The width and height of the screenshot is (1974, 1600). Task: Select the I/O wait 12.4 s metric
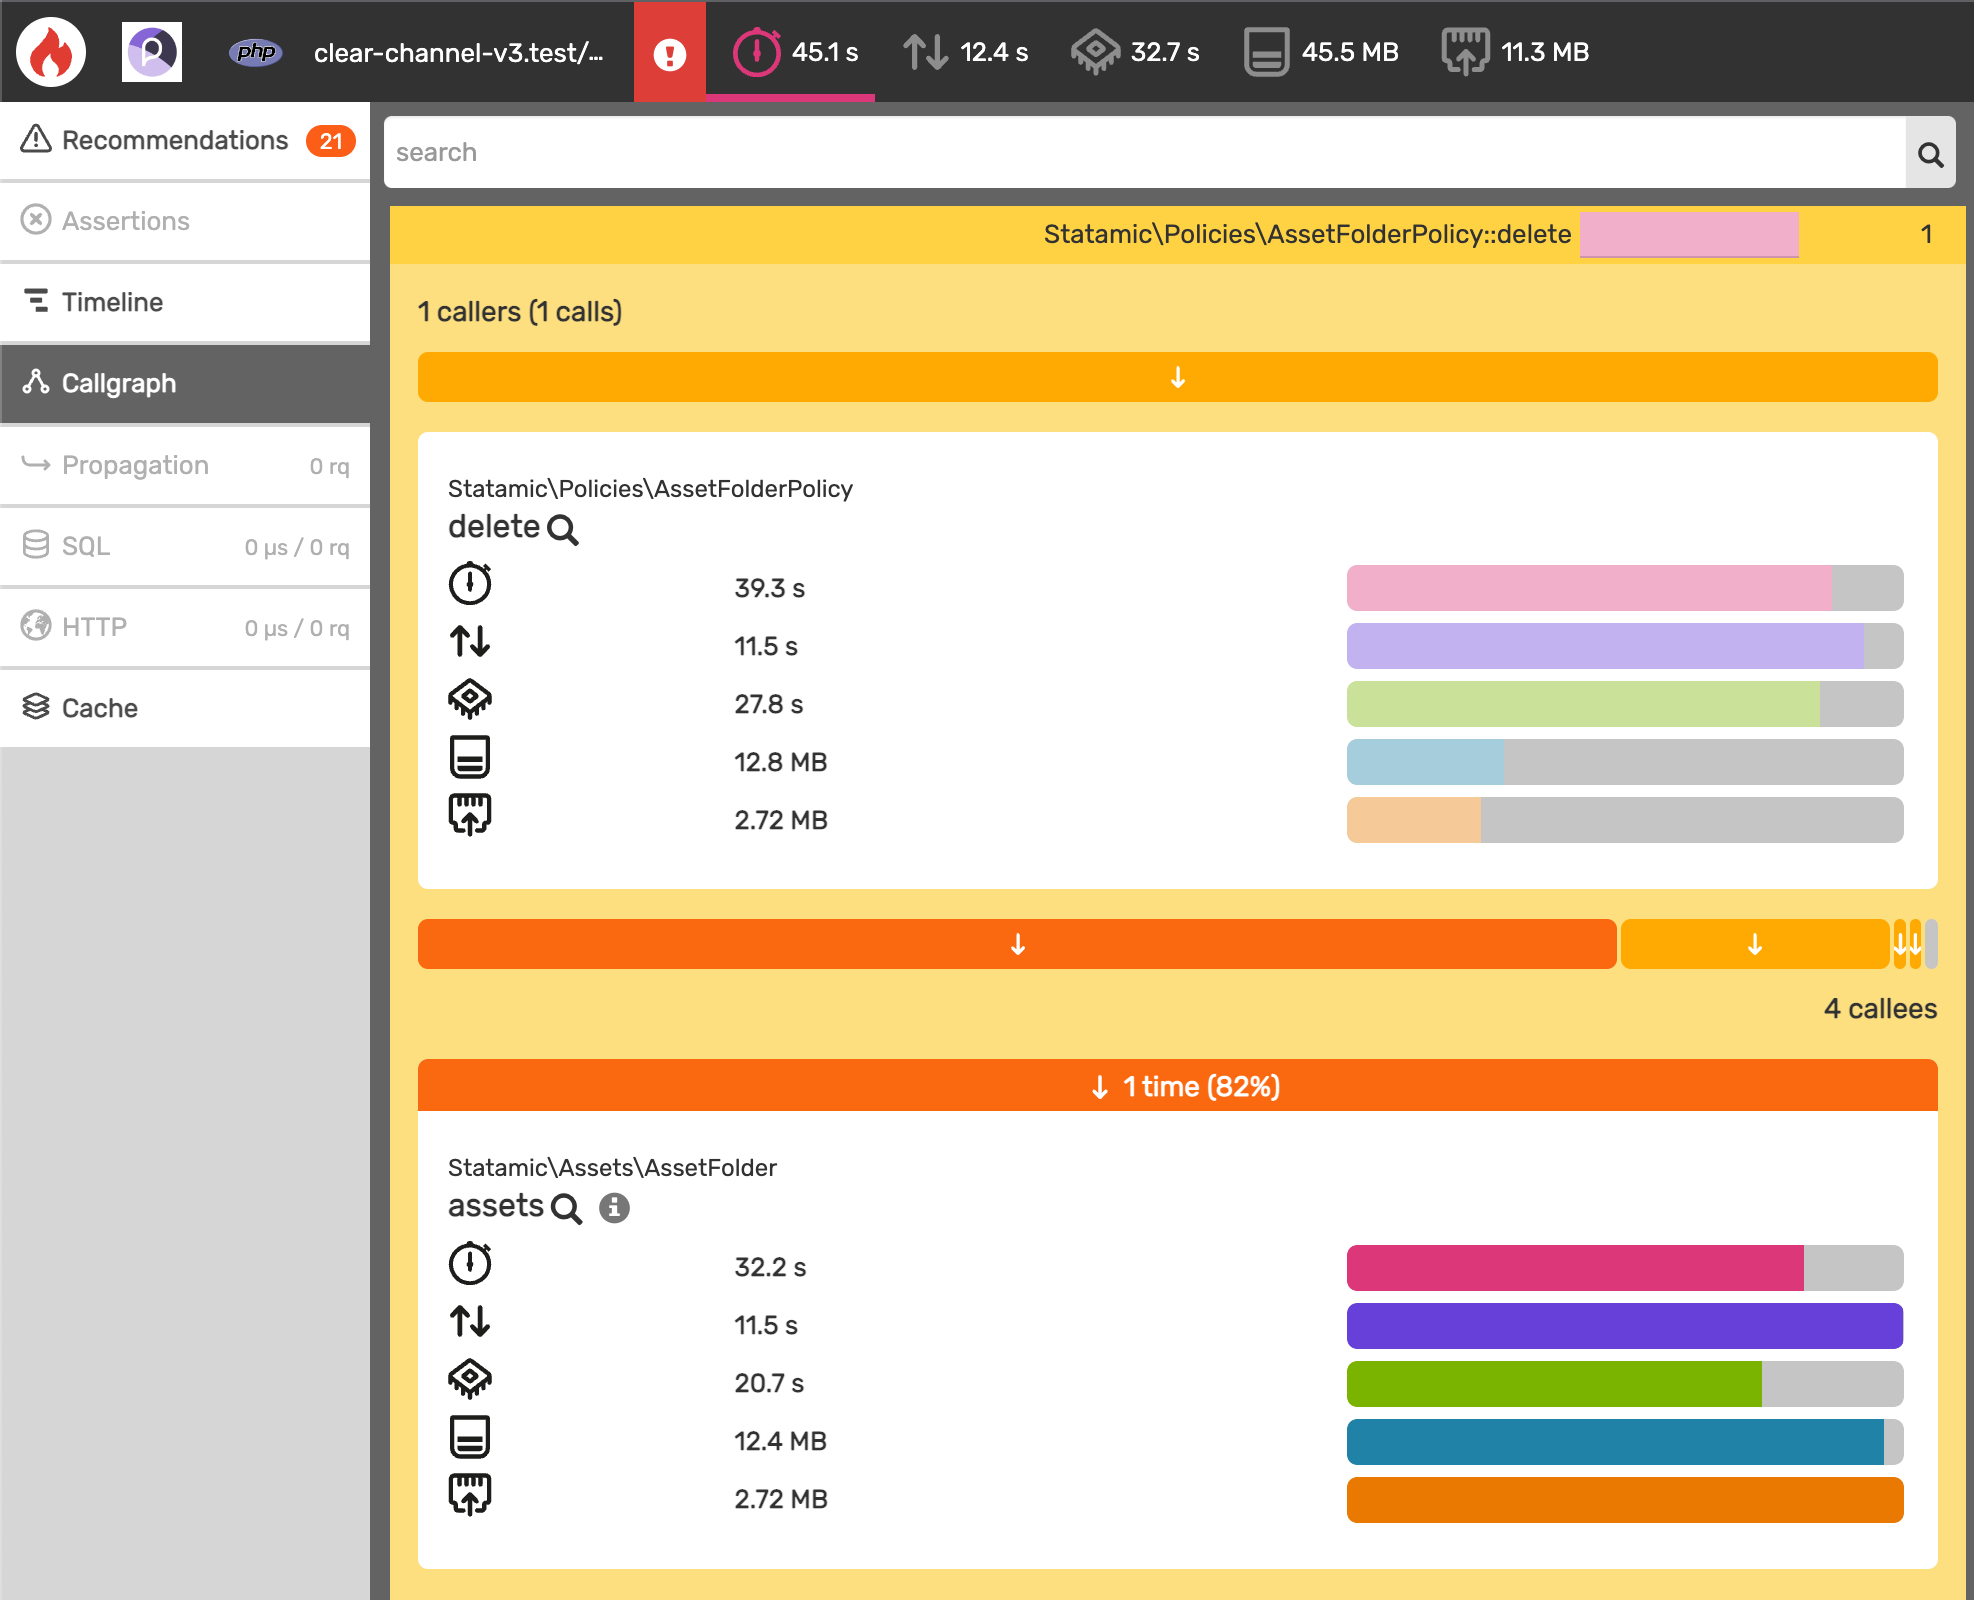[x=965, y=51]
